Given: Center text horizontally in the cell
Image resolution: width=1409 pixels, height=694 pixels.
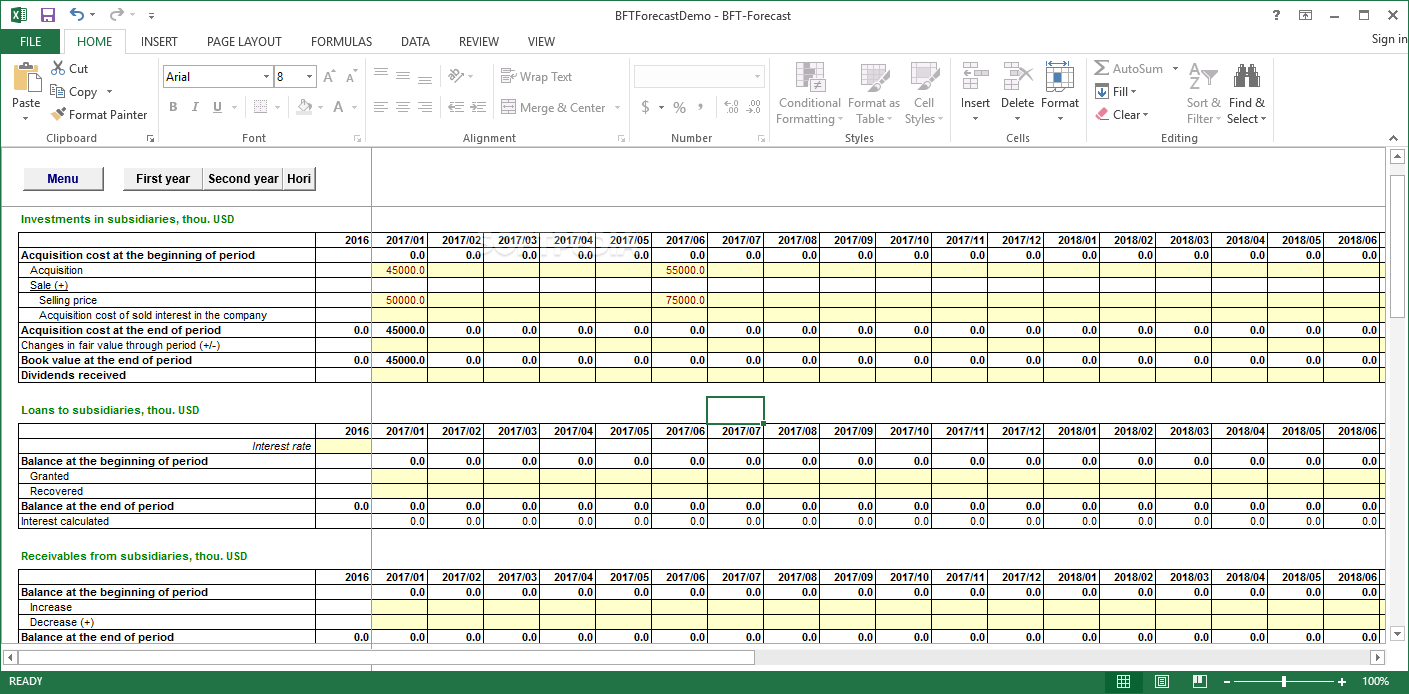Looking at the screenshot, I should tap(403, 107).
